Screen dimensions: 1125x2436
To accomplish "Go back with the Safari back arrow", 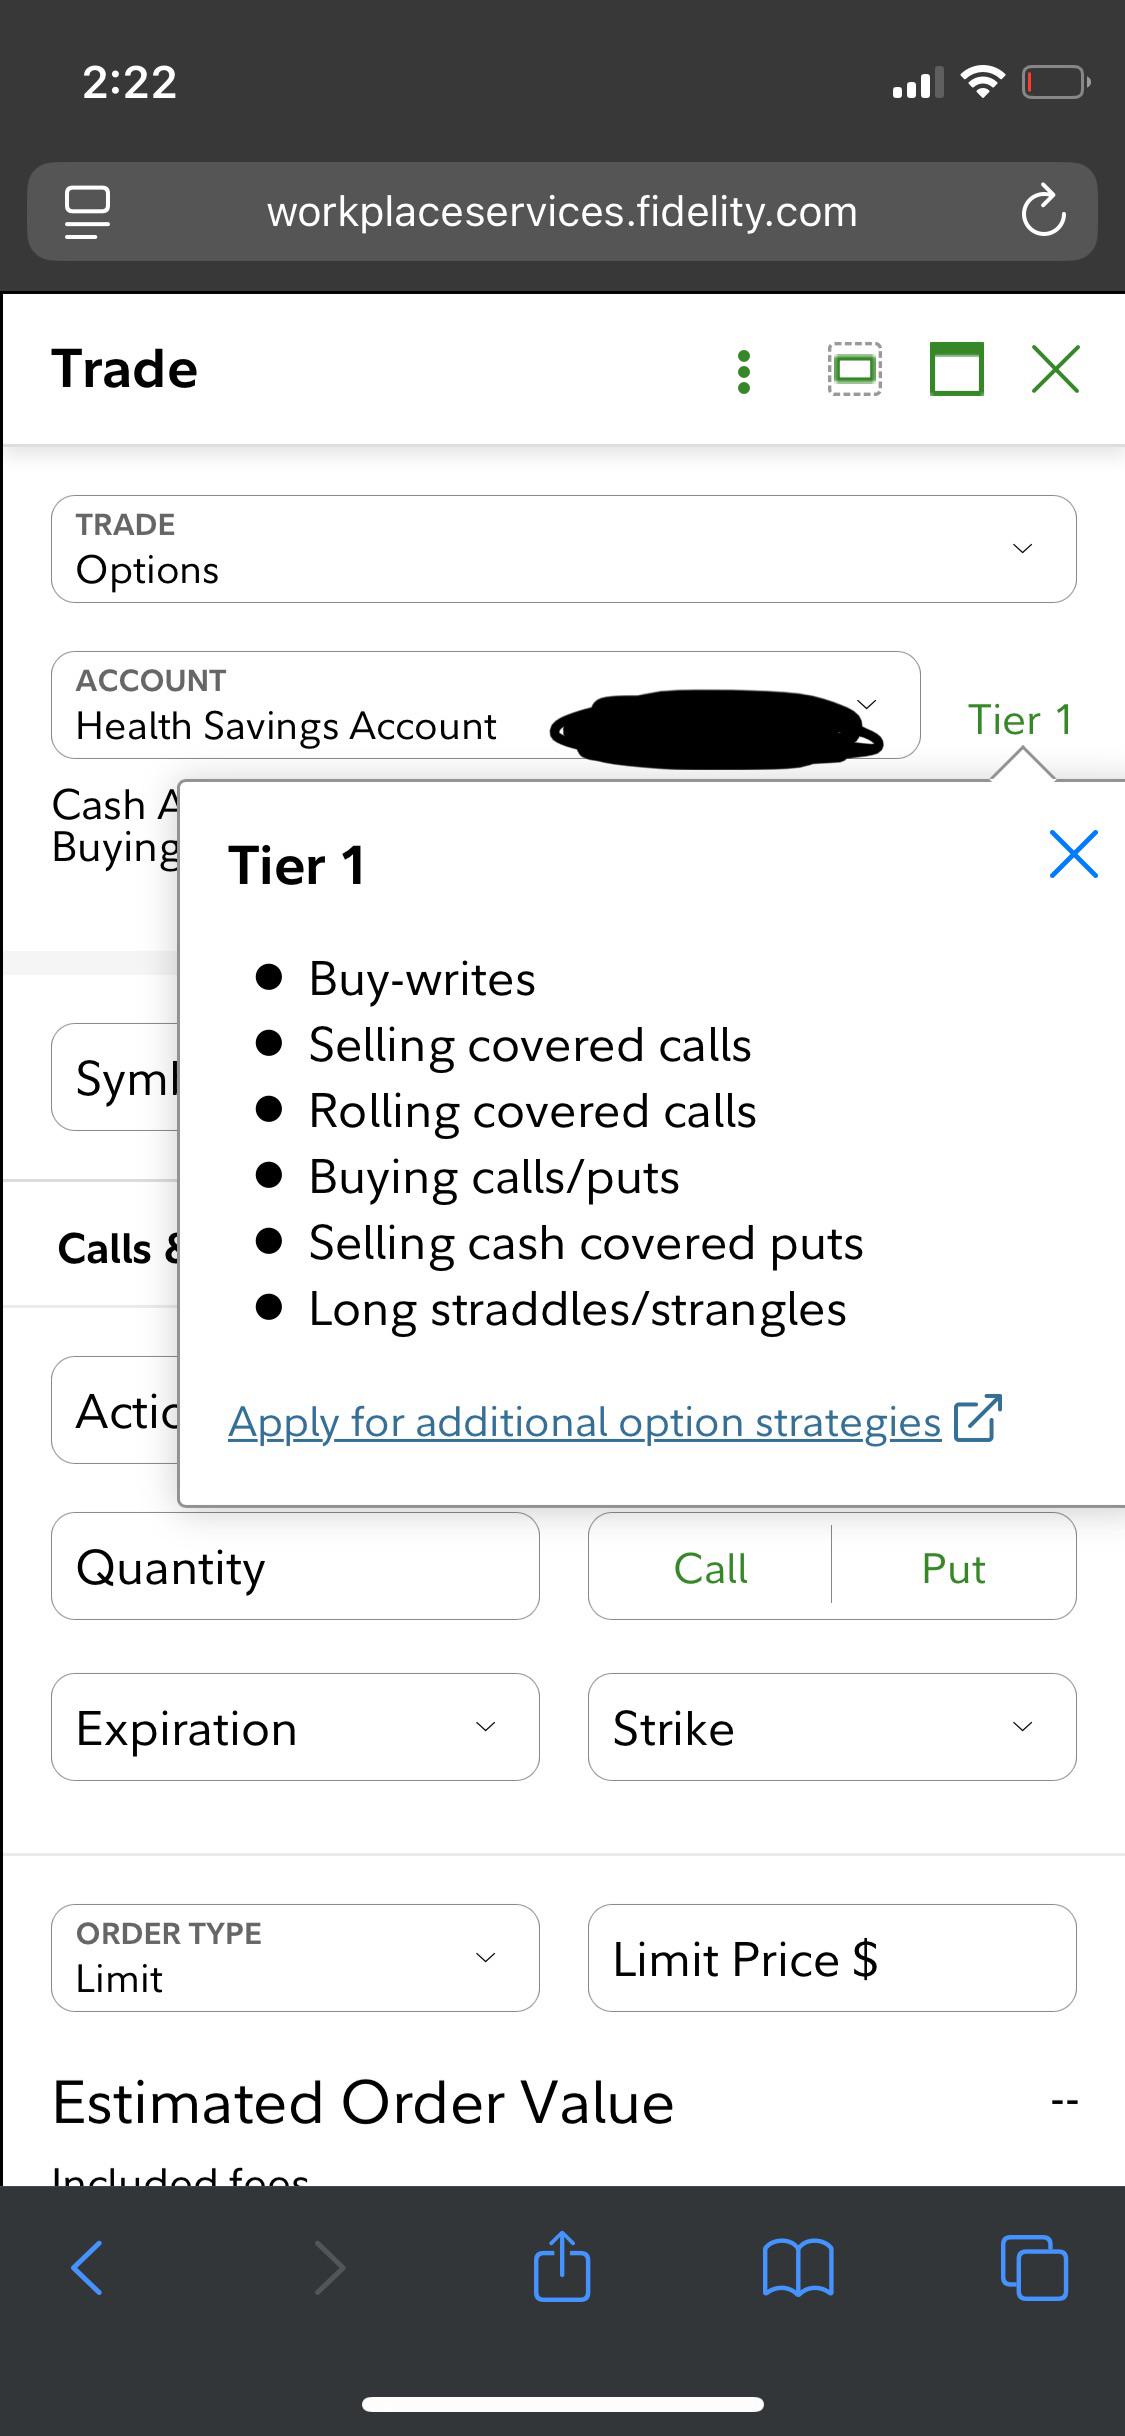I will (88, 2267).
